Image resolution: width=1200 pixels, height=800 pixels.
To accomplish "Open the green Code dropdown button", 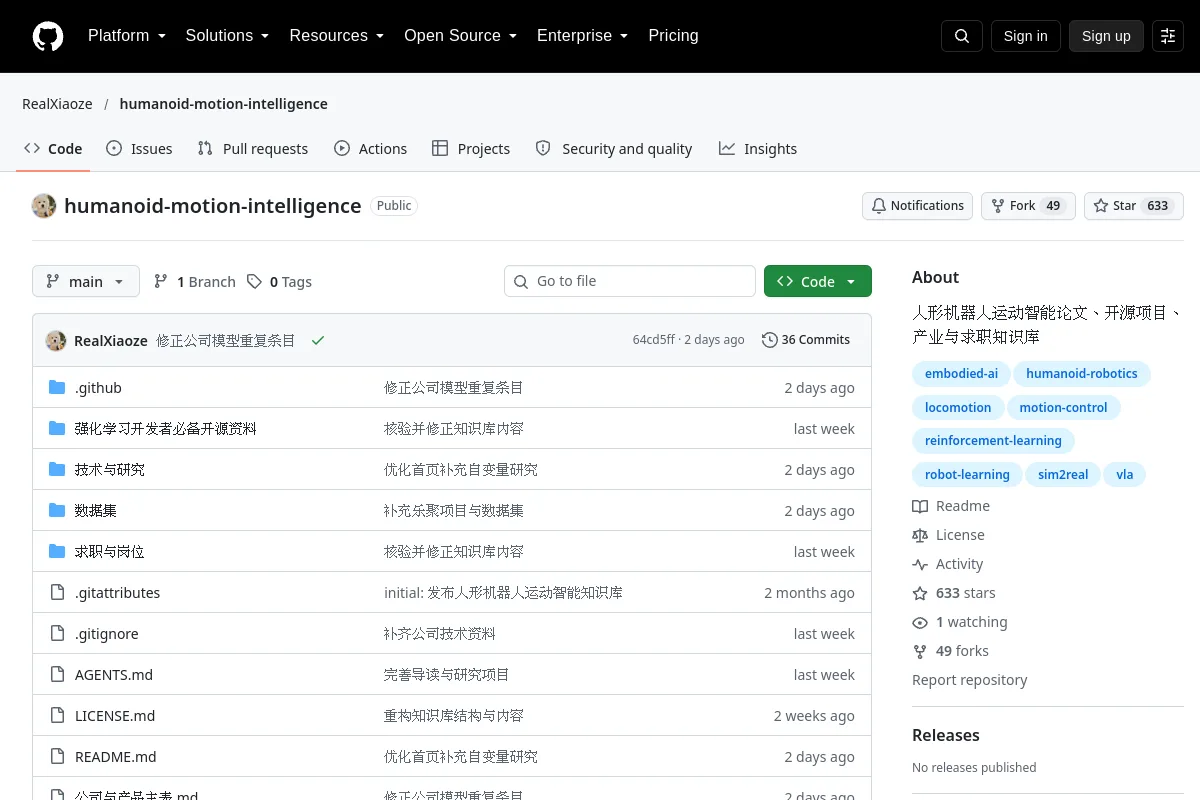I will [x=818, y=282].
